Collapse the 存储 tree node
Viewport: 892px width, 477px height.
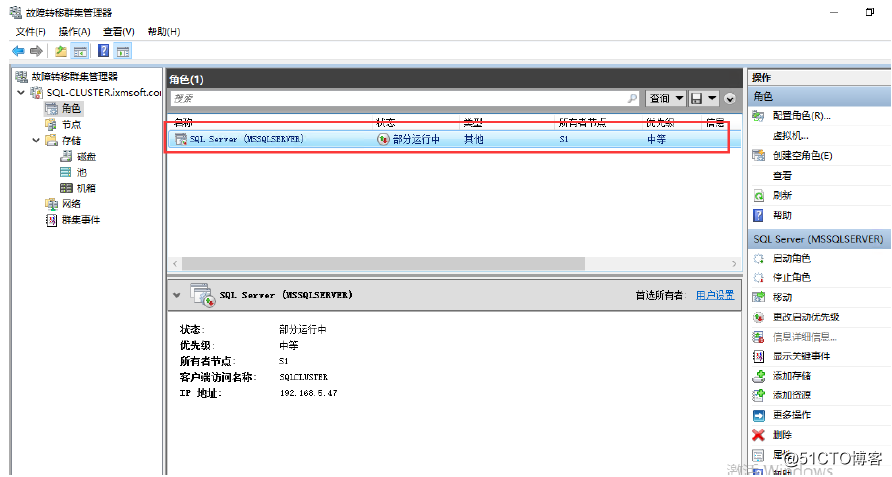tap(36, 140)
